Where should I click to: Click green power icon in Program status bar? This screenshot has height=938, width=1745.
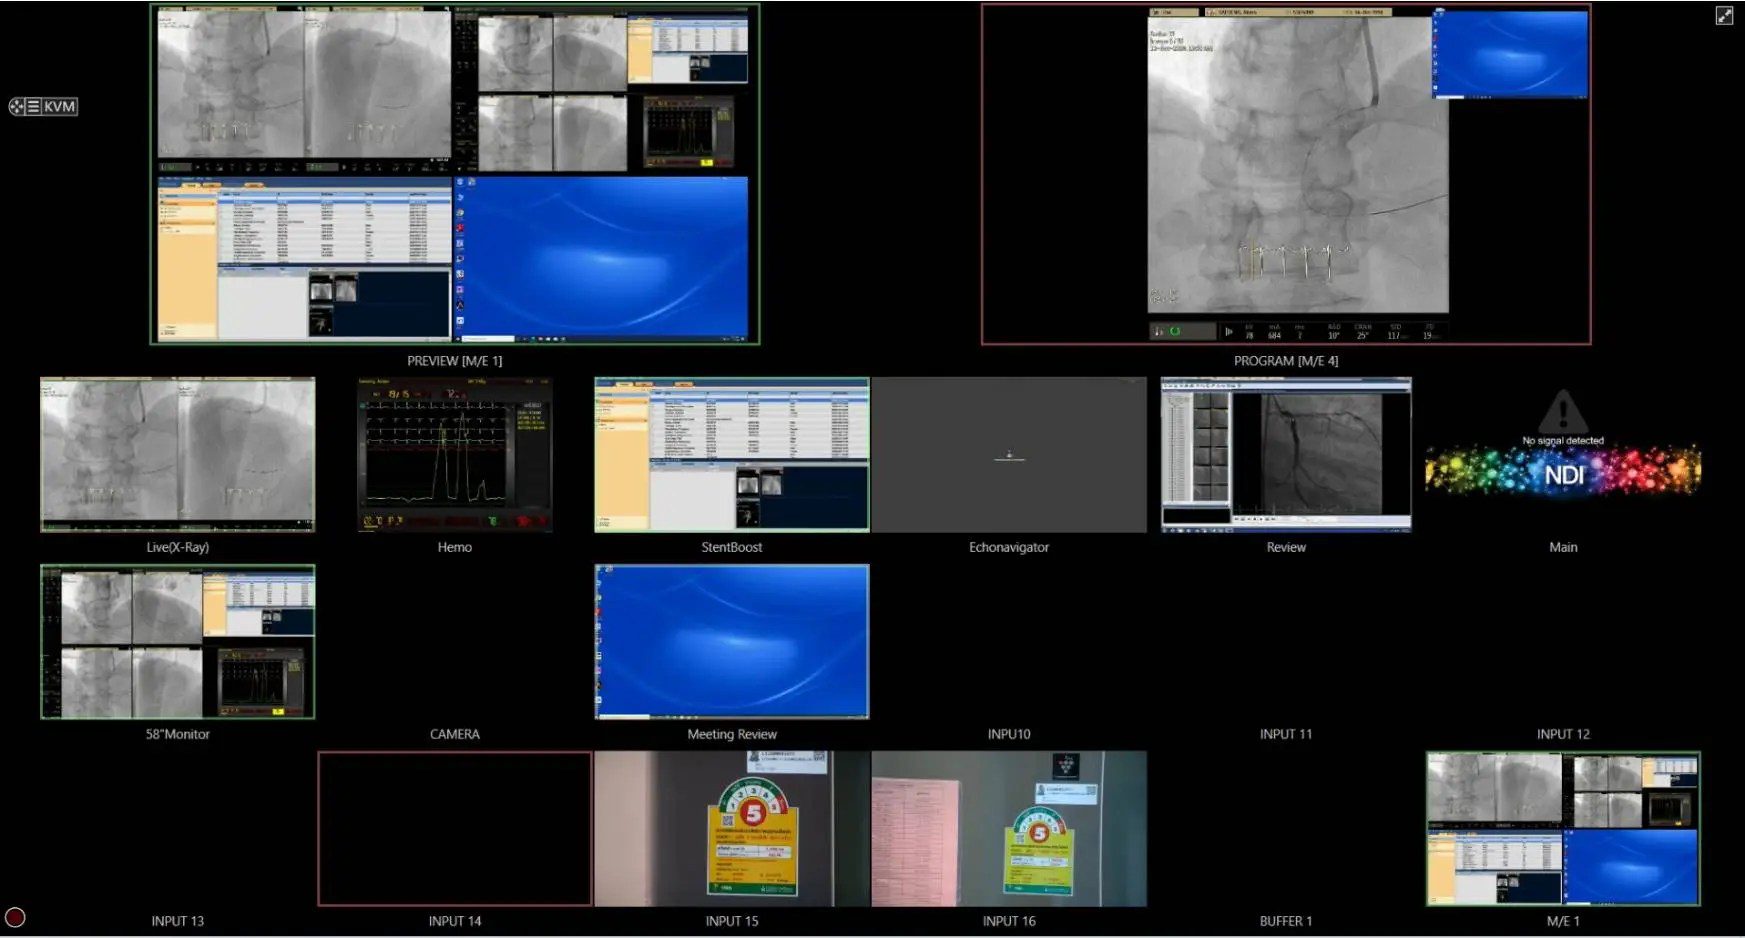tap(1176, 331)
